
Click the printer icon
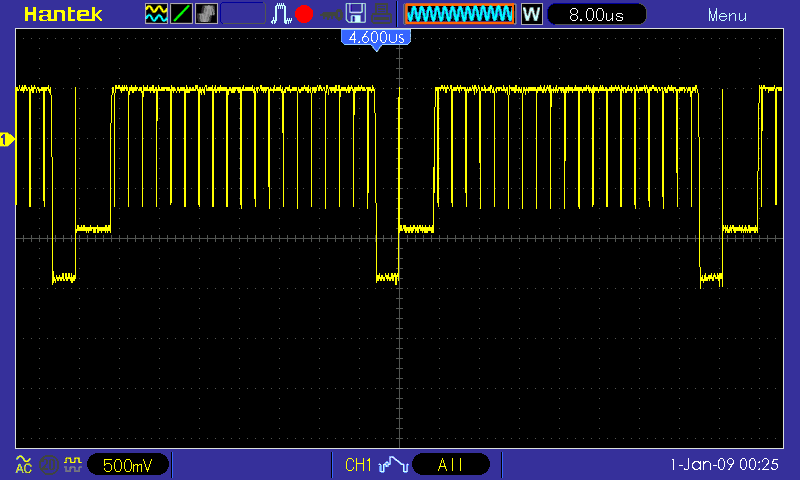(381, 14)
